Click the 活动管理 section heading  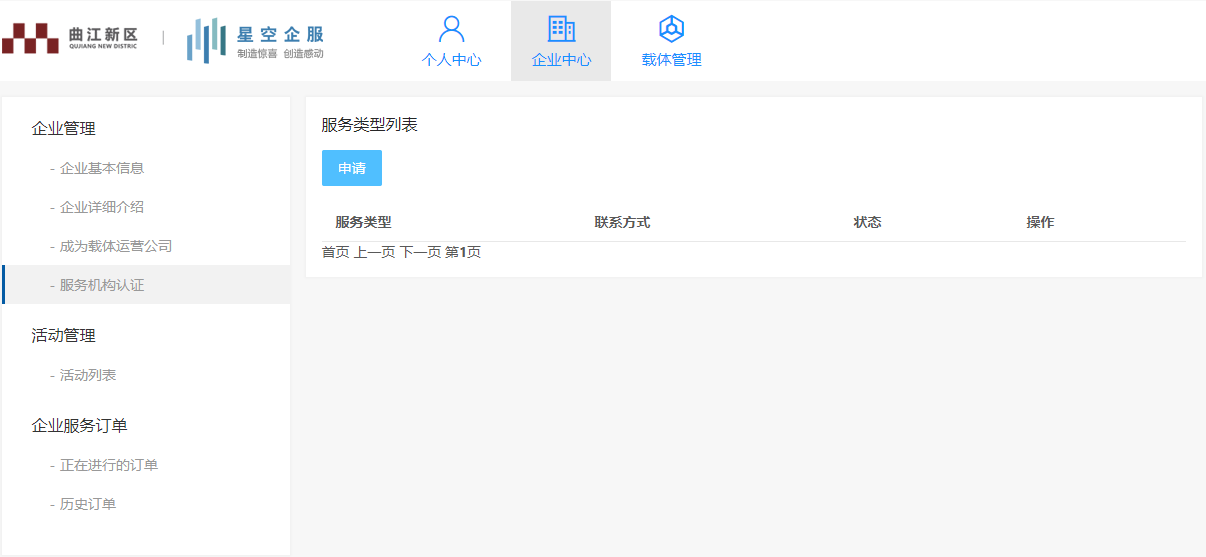coord(64,335)
